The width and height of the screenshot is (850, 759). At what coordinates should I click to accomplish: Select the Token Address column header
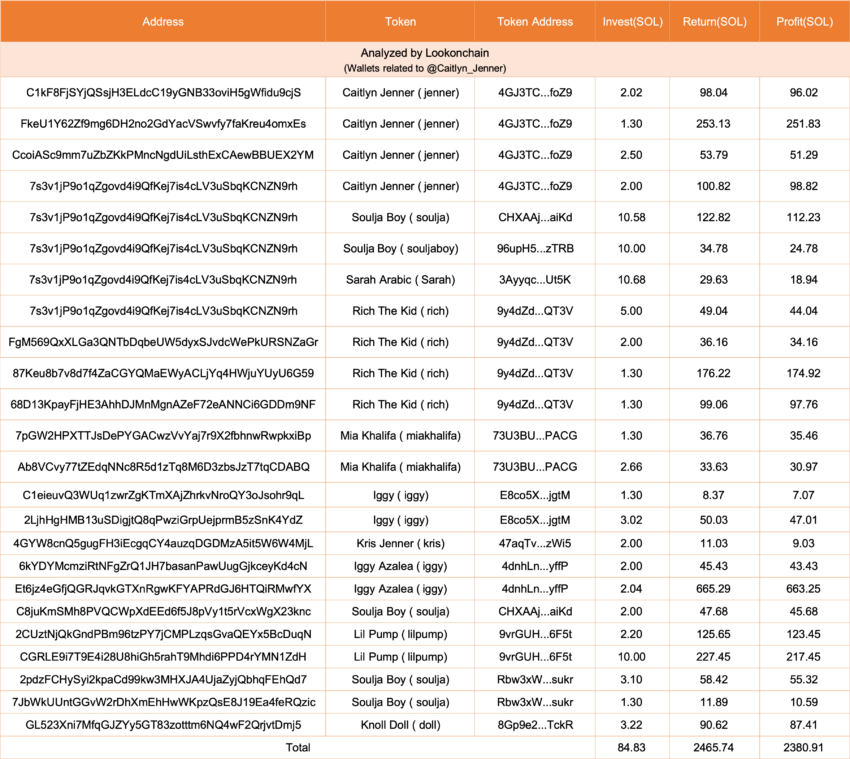point(535,22)
